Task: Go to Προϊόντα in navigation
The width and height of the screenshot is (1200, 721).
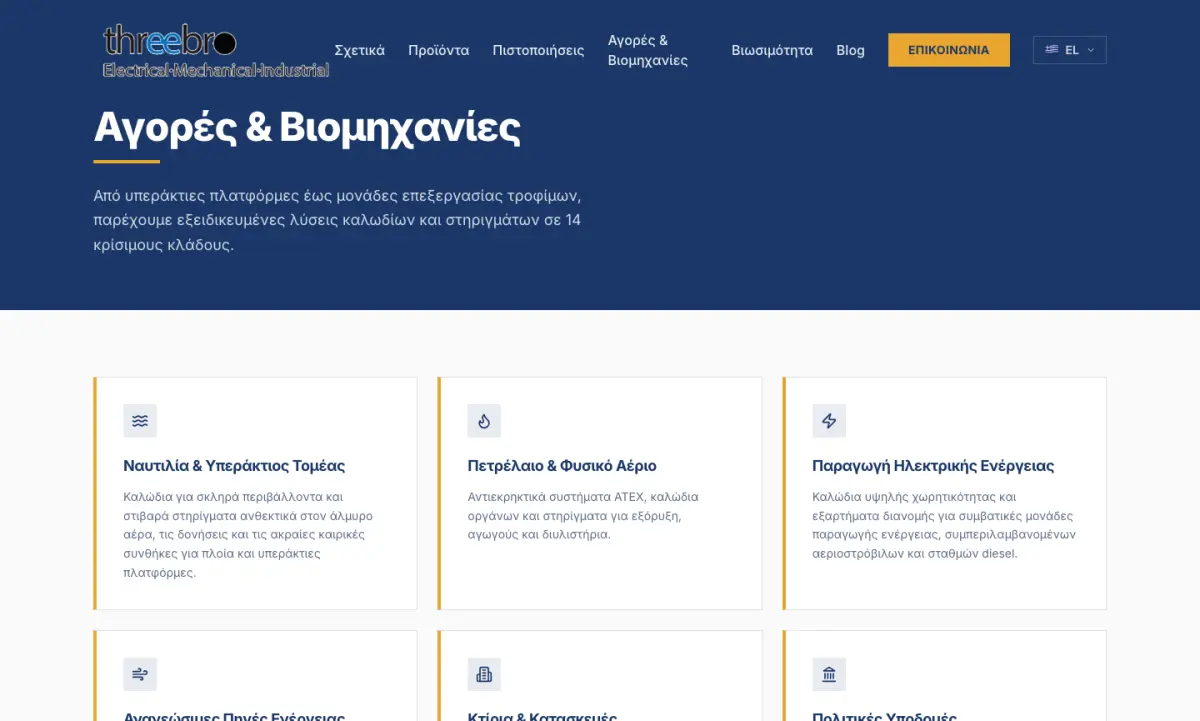Action: (x=438, y=50)
